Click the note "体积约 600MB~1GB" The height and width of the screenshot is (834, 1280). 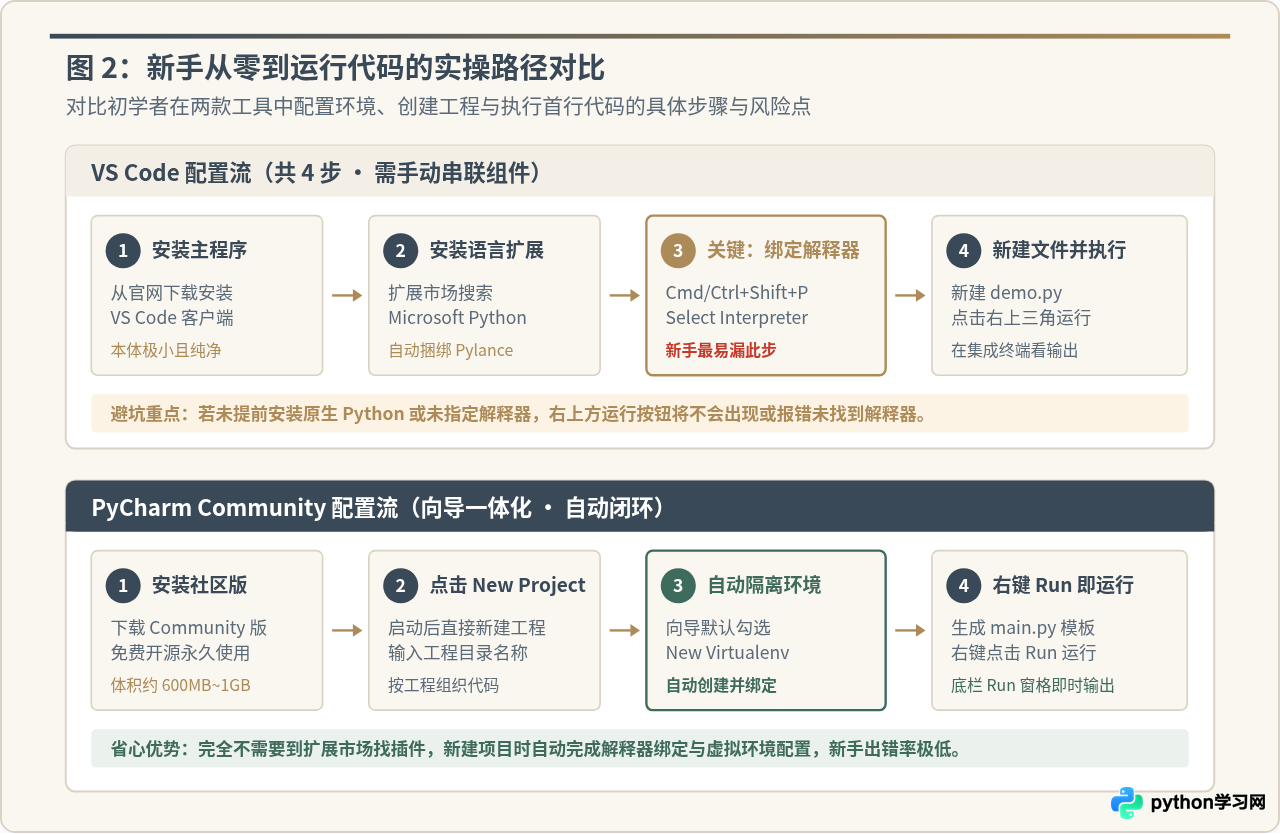180,685
